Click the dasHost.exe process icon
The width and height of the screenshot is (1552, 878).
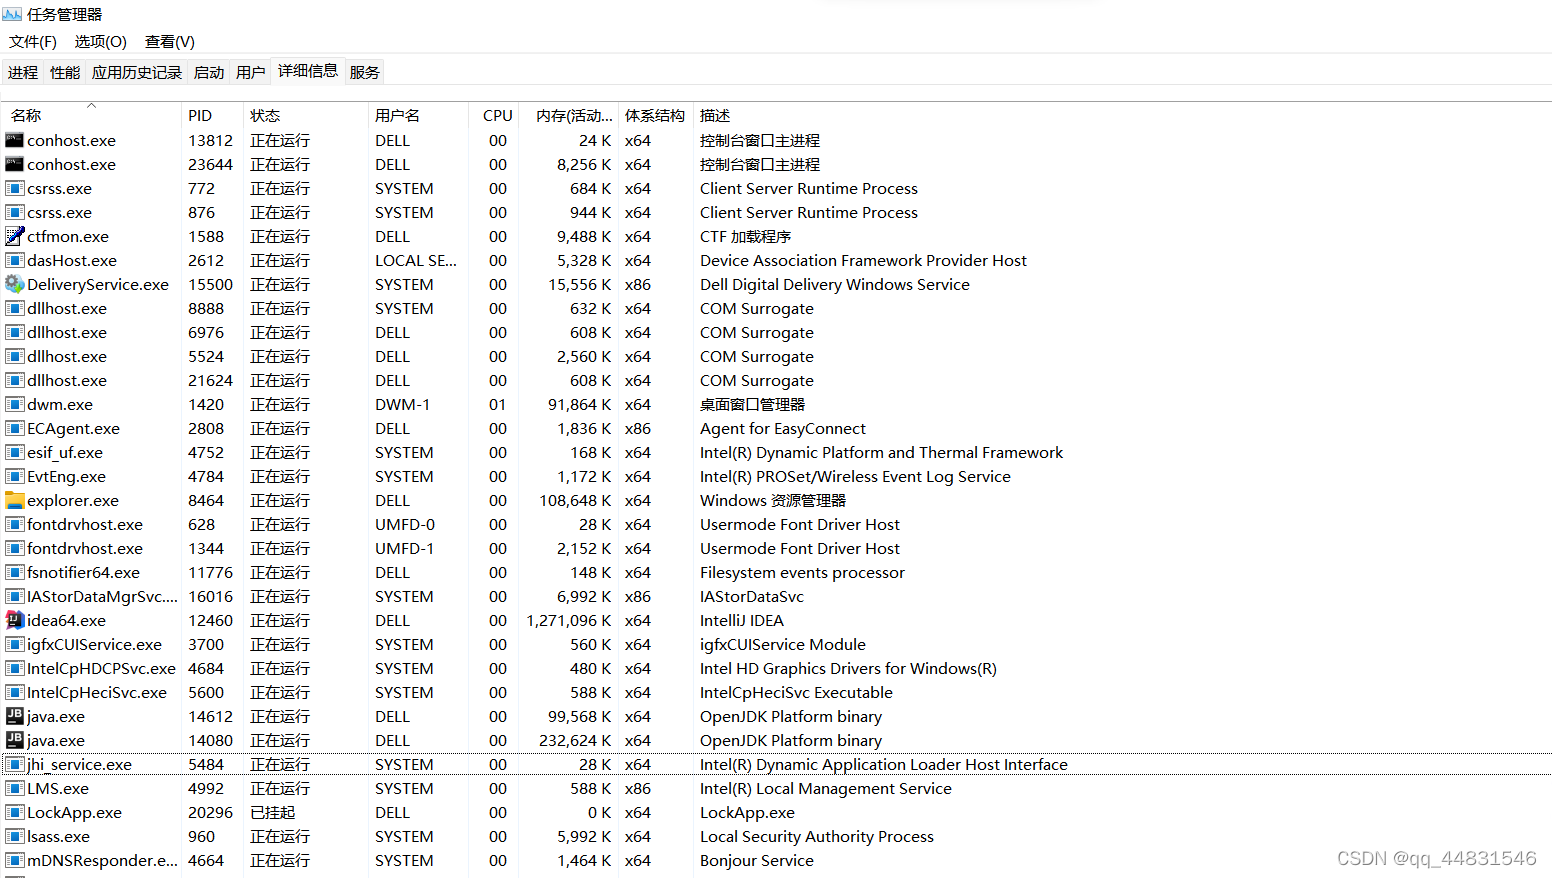point(14,260)
